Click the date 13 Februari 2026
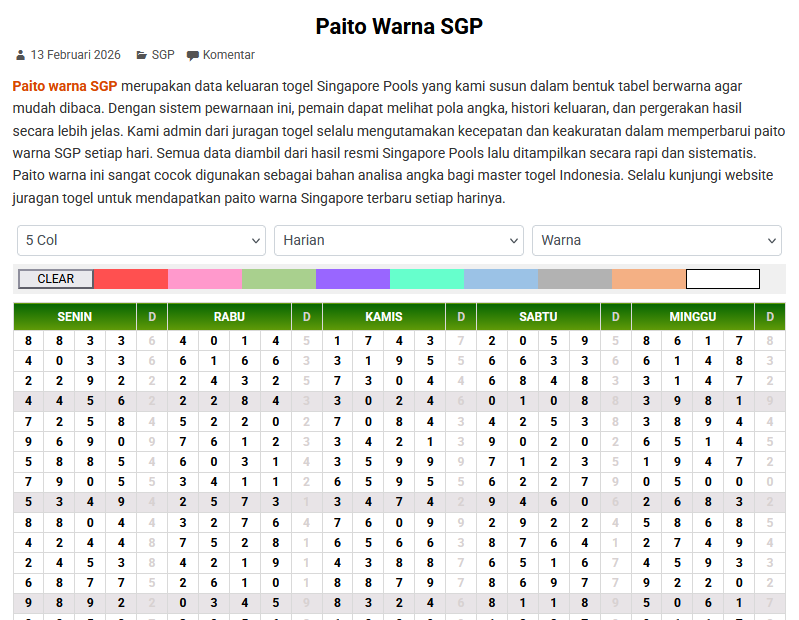Viewport: 799px width, 620px height. click(x=75, y=55)
